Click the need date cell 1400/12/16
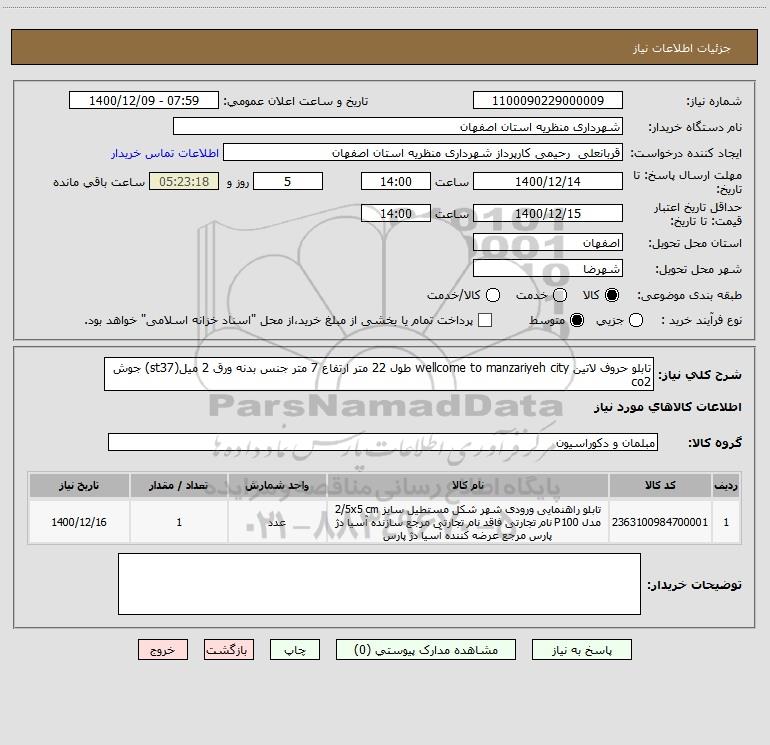The image size is (770, 745). [79, 522]
